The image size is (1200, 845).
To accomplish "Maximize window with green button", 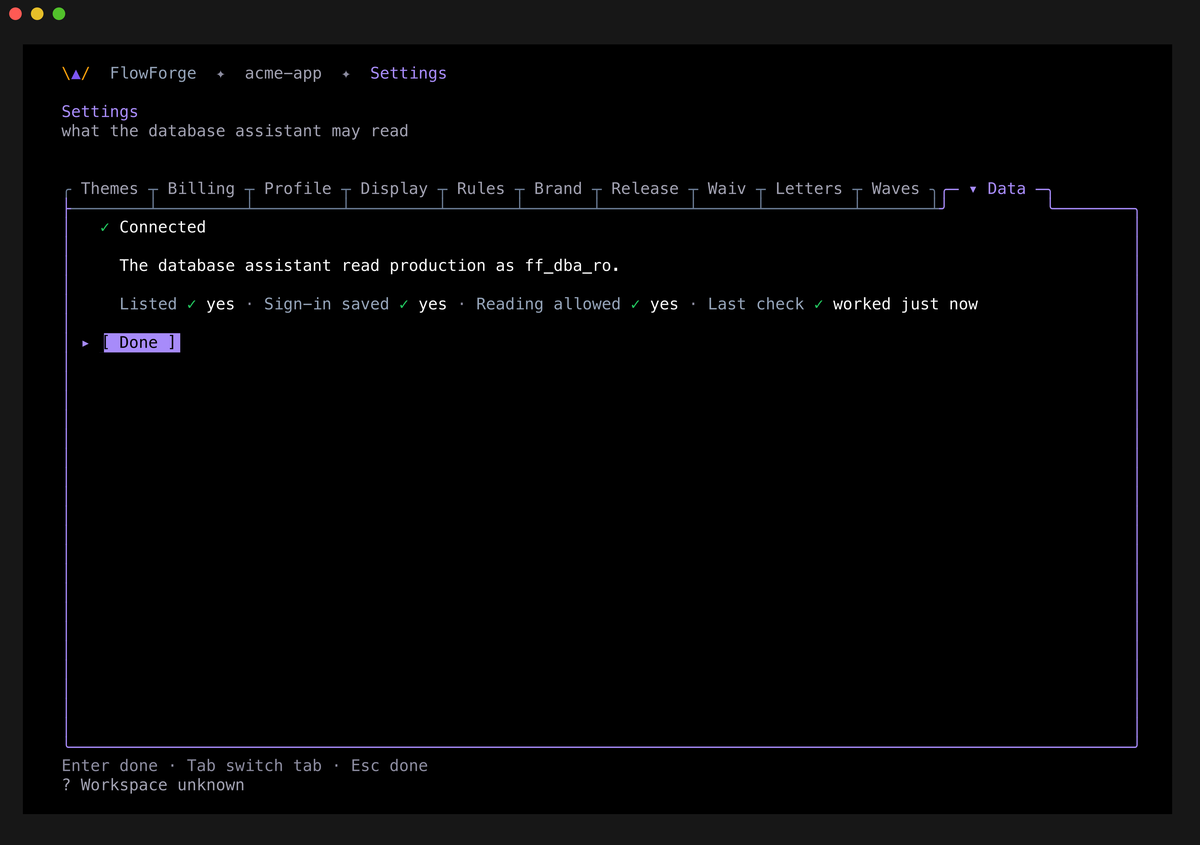I will tap(59, 14).
